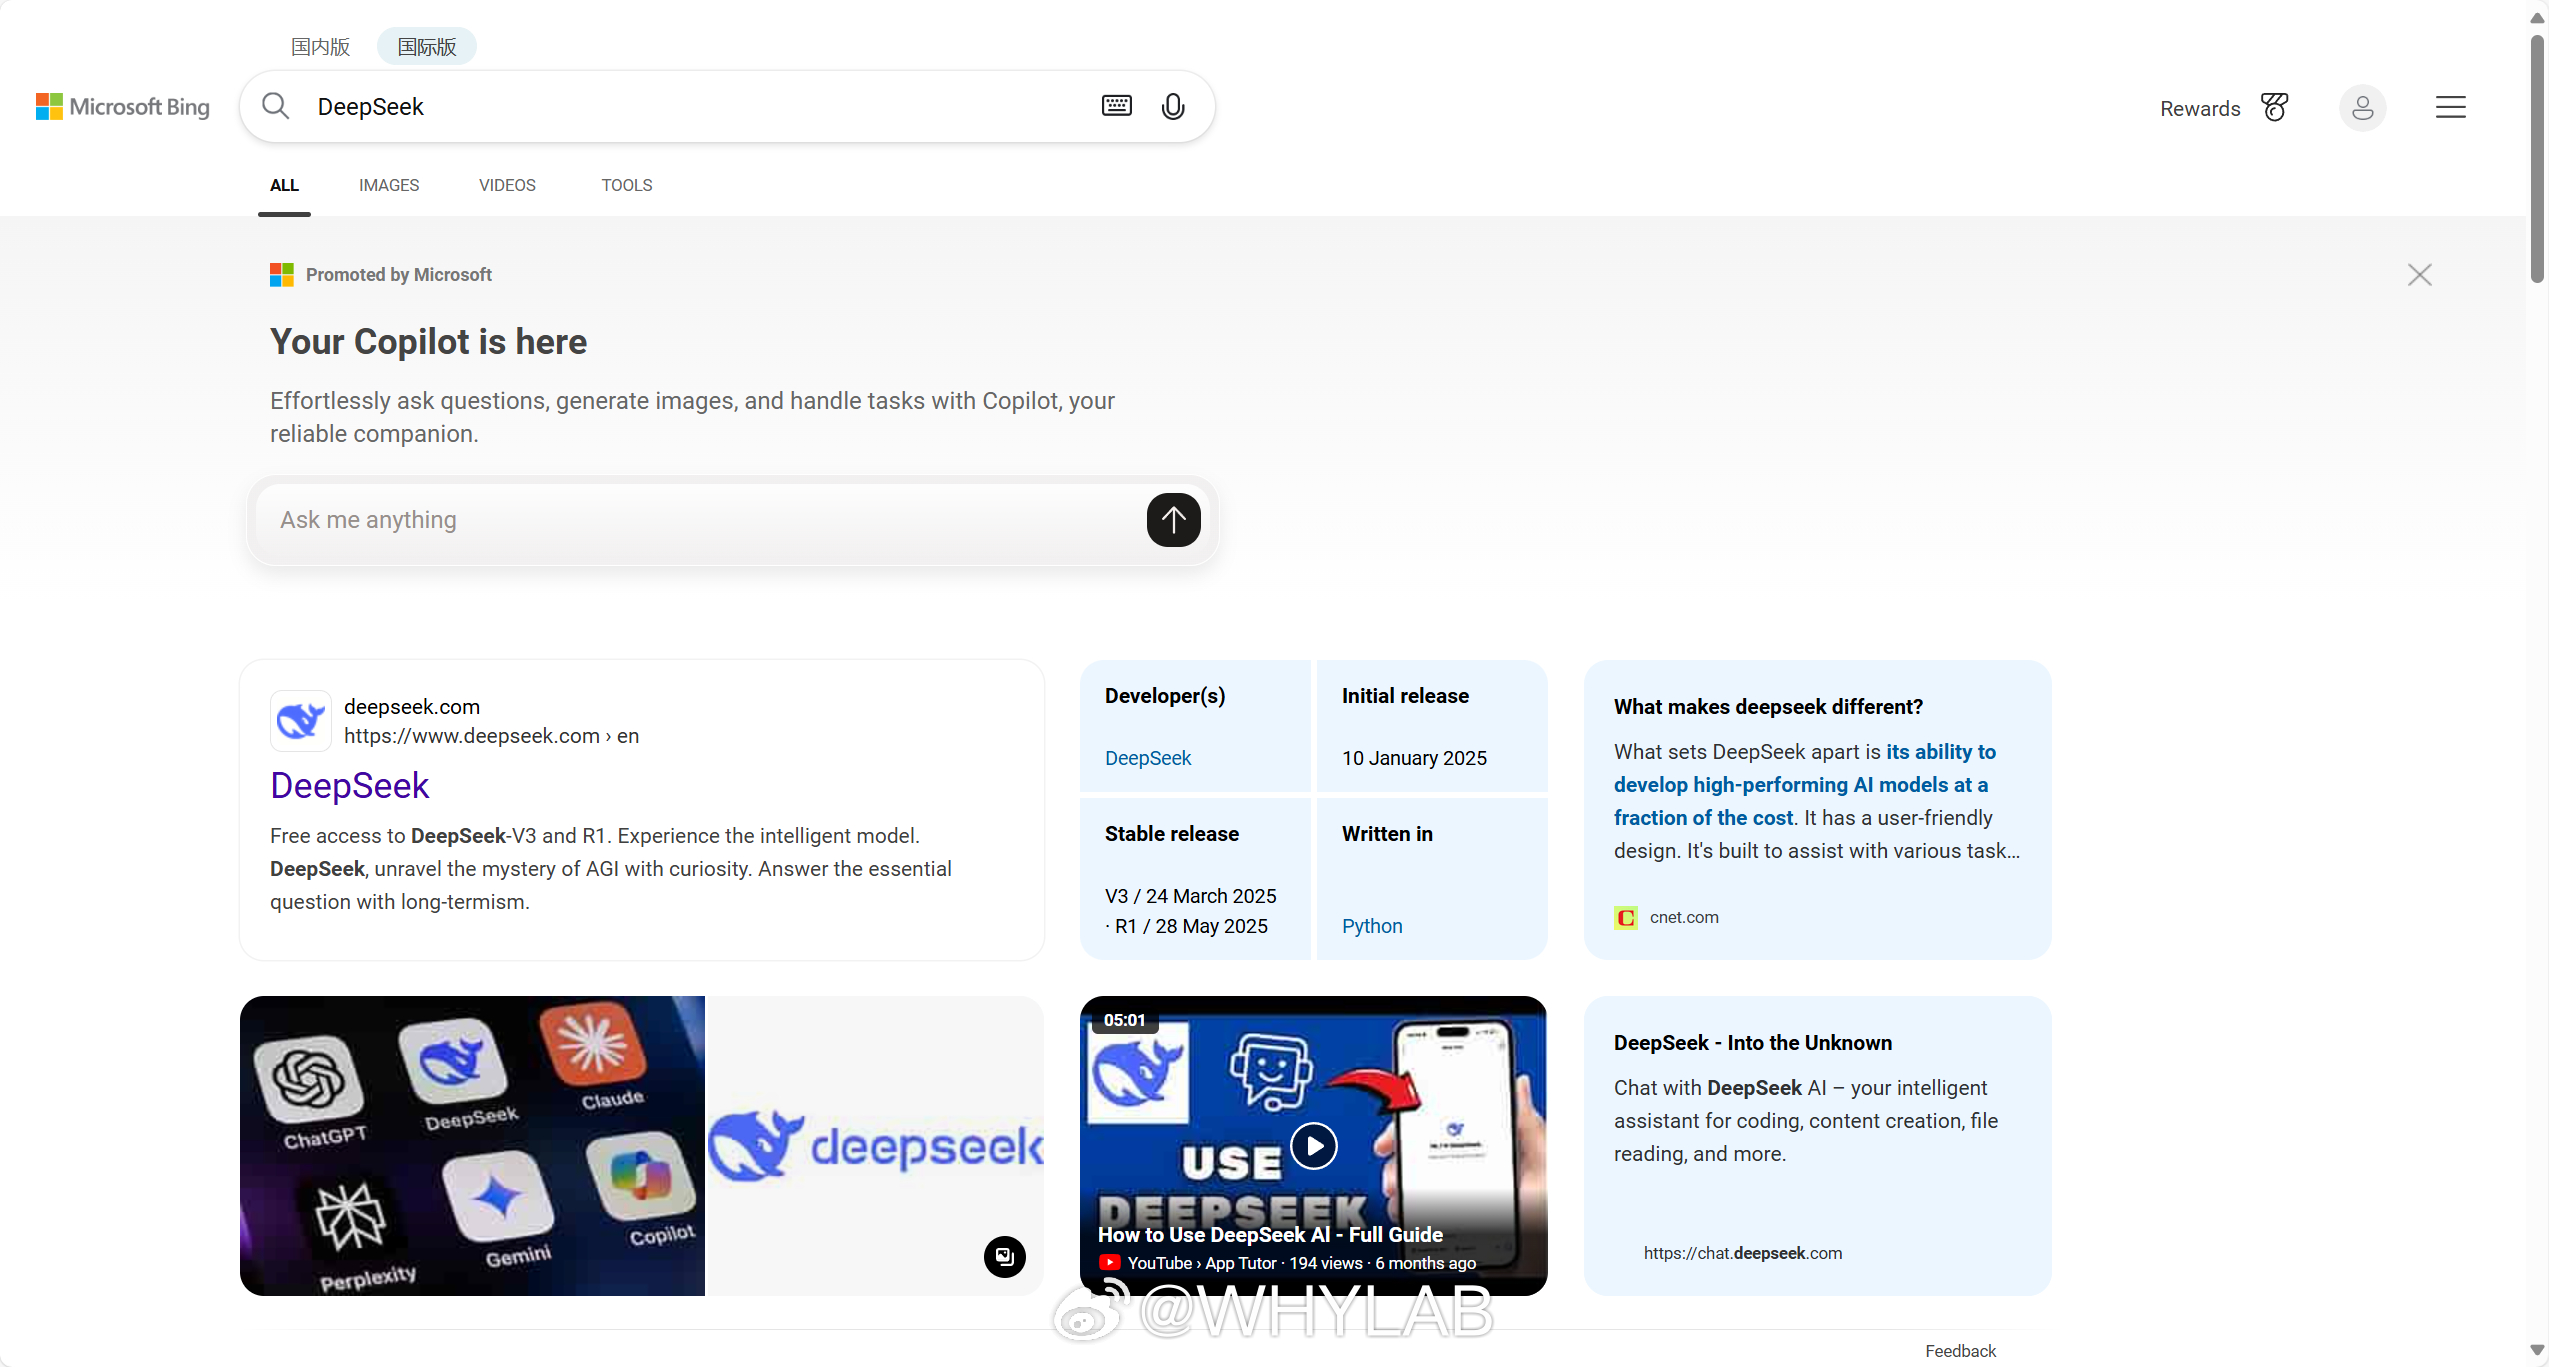
Task: Click the visual search icon on image
Action: click(x=1004, y=1256)
